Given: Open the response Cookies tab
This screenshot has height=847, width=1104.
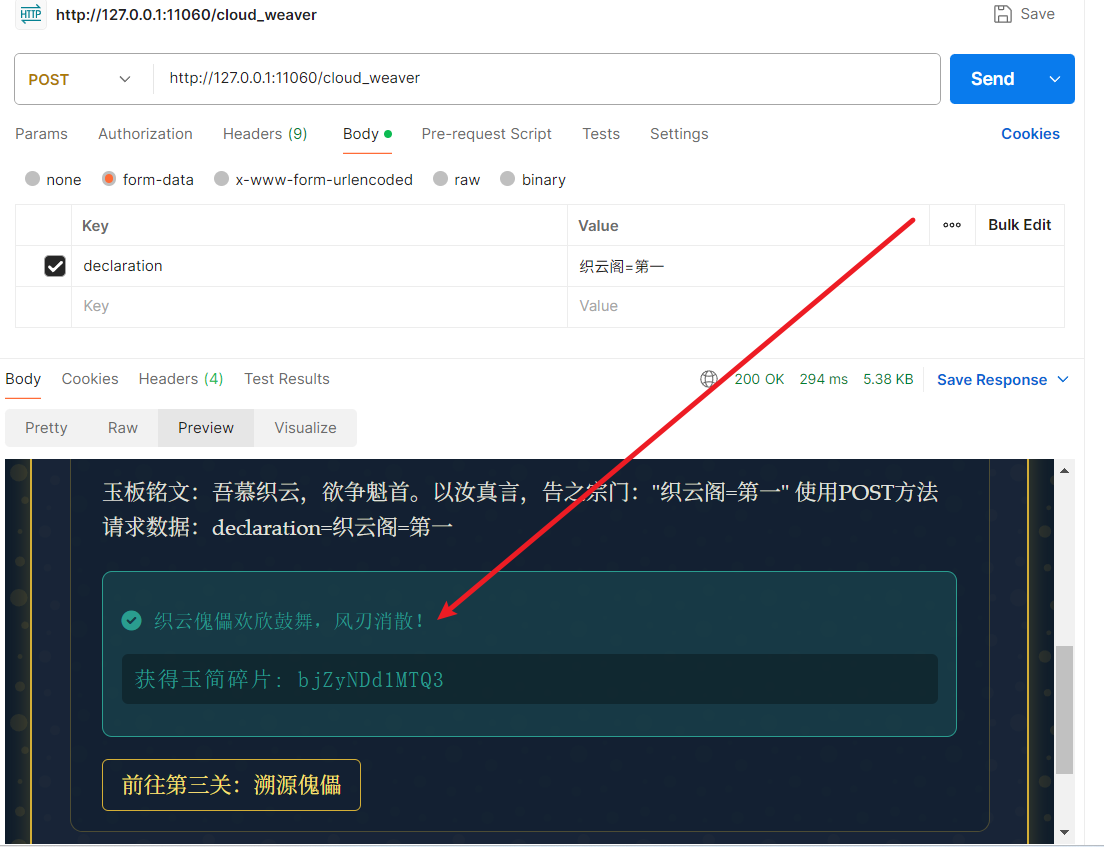Looking at the screenshot, I should [90, 379].
